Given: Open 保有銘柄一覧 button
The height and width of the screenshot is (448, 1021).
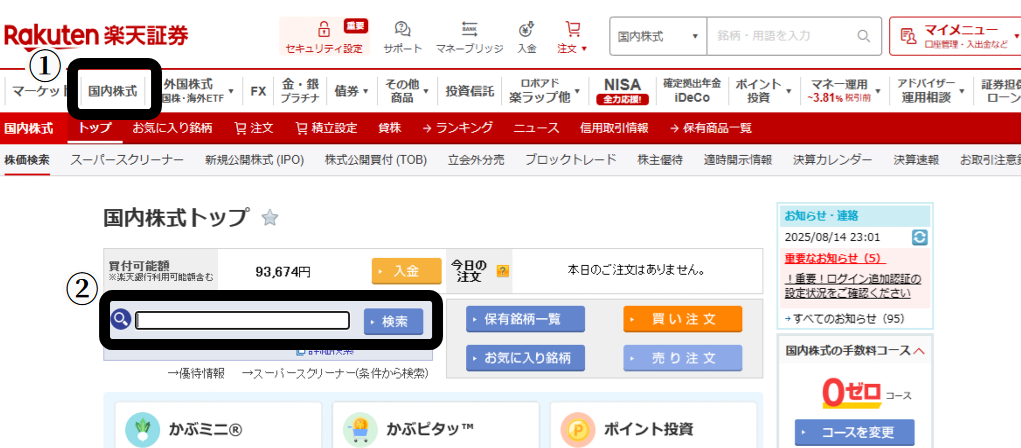Looking at the screenshot, I should [525, 319].
